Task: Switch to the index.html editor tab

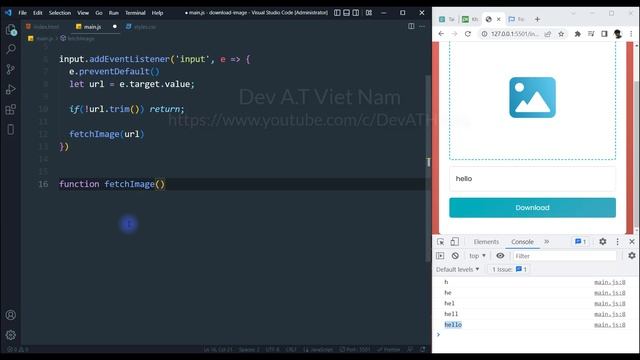Action: point(43,27)
